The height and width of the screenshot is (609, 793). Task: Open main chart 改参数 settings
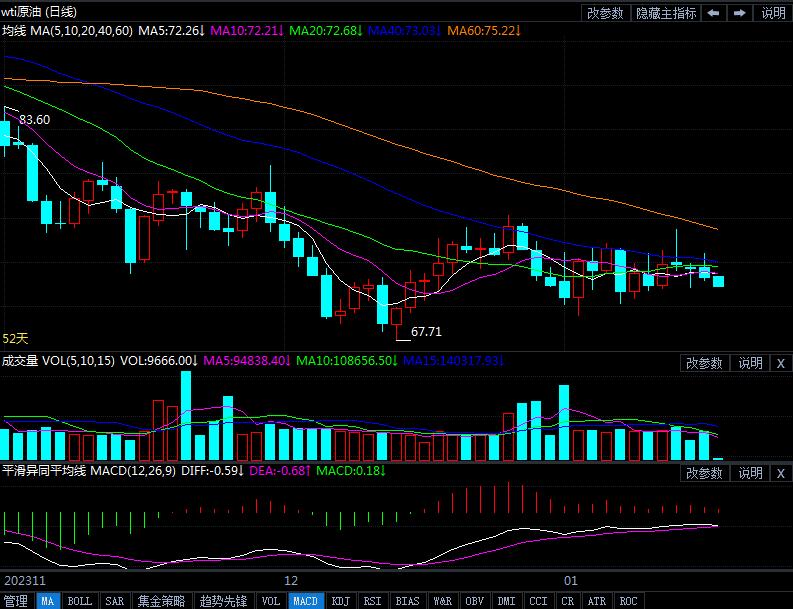click(605, 13)
